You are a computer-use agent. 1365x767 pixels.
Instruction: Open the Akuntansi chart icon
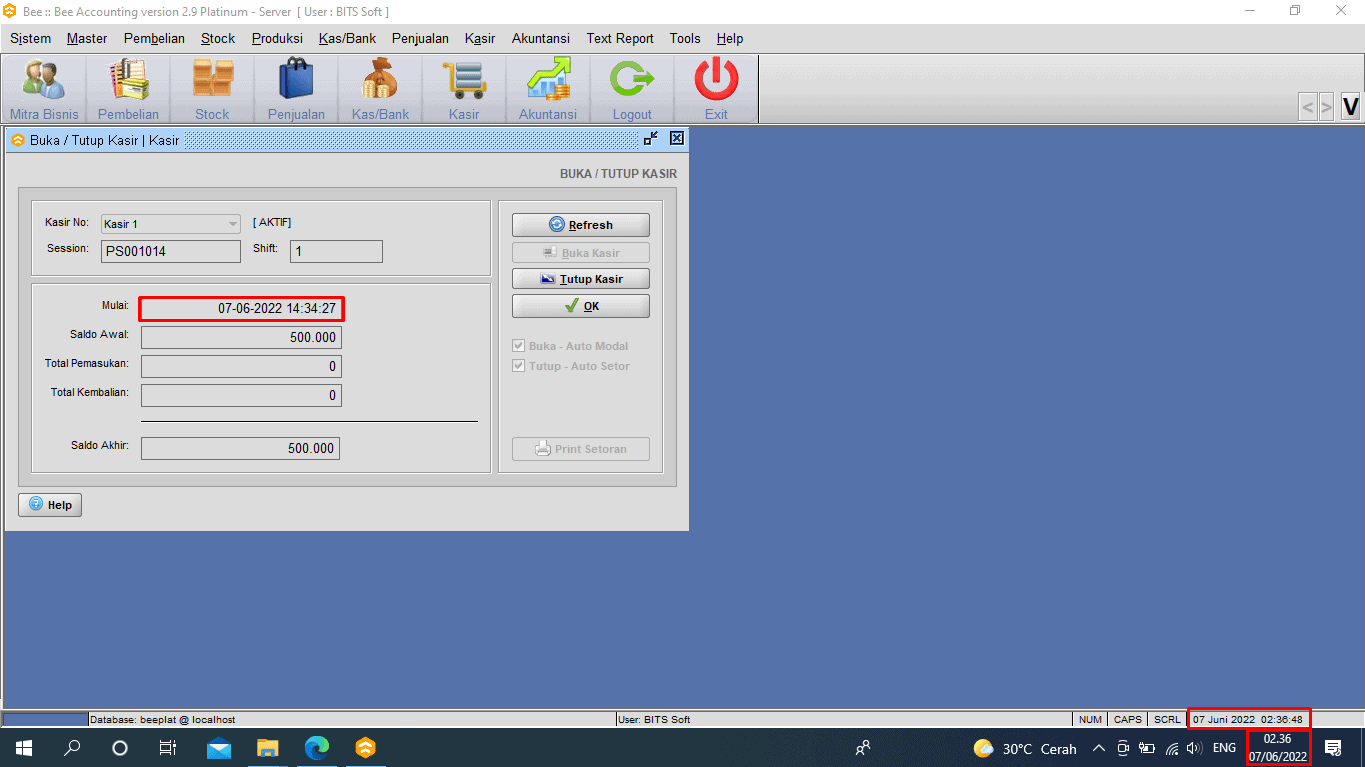pos(548,81)
